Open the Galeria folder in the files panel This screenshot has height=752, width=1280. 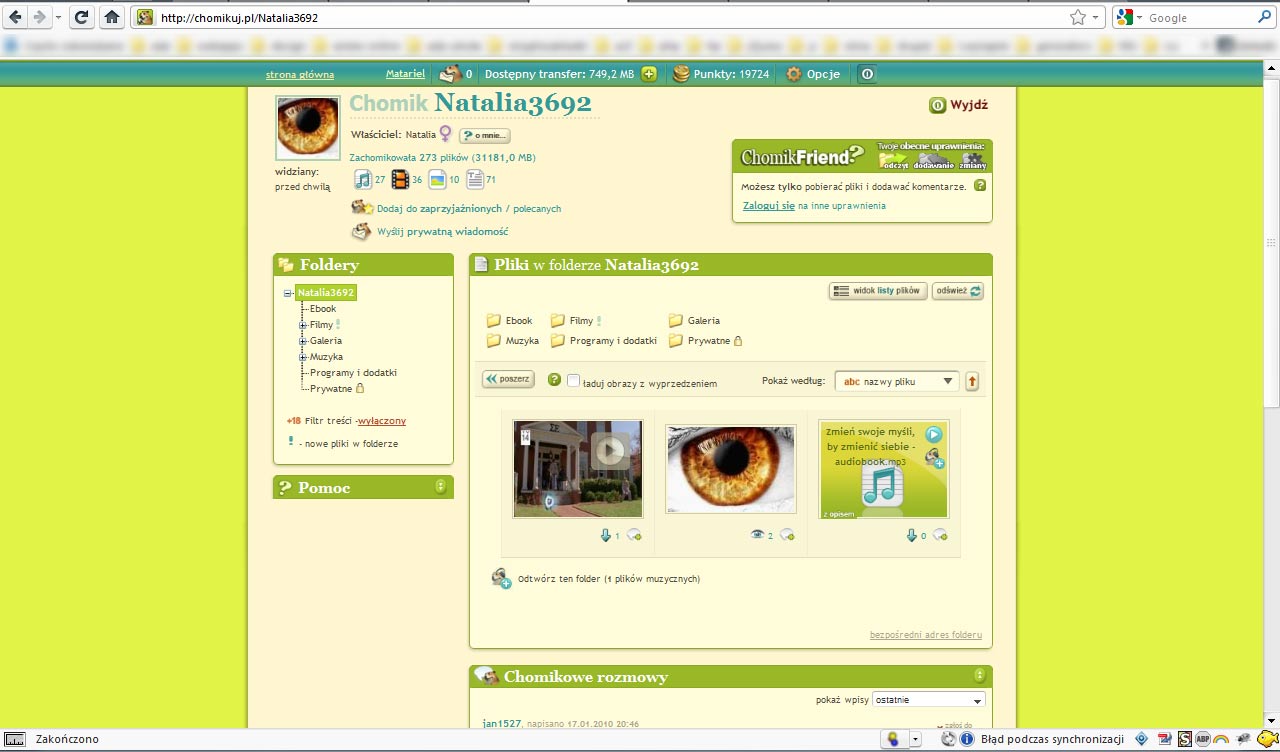[x=694, y=321]
